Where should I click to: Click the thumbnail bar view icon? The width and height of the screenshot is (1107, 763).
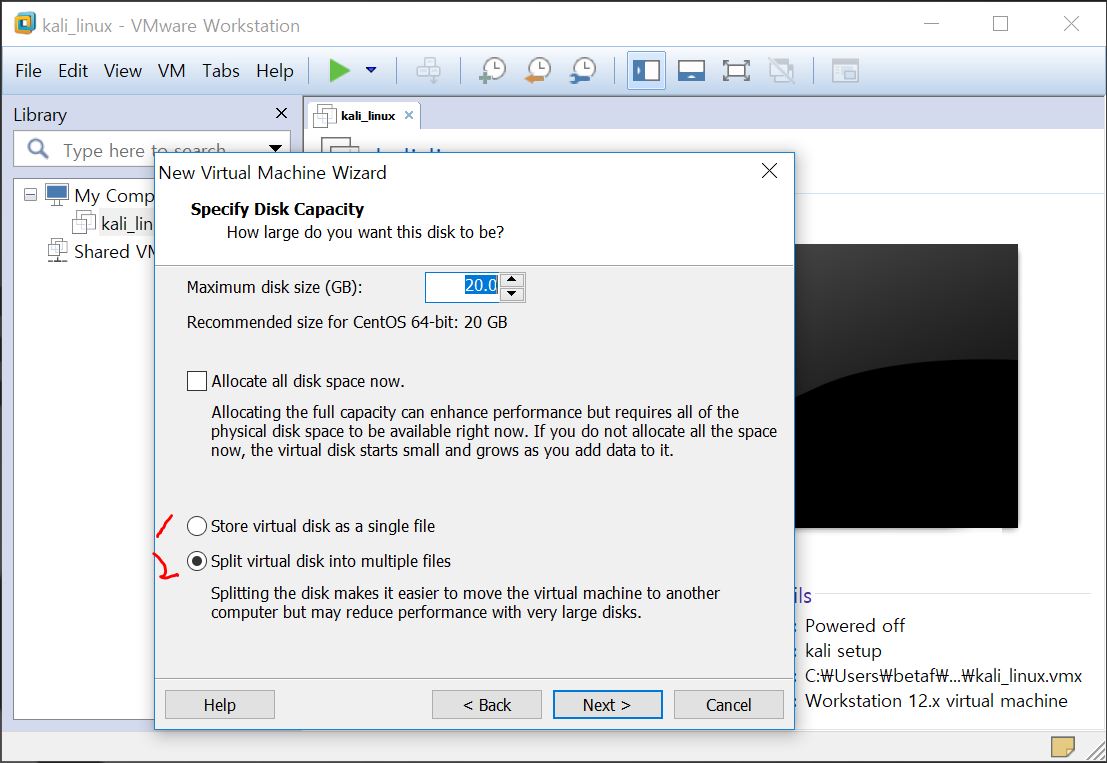[691, 71]
